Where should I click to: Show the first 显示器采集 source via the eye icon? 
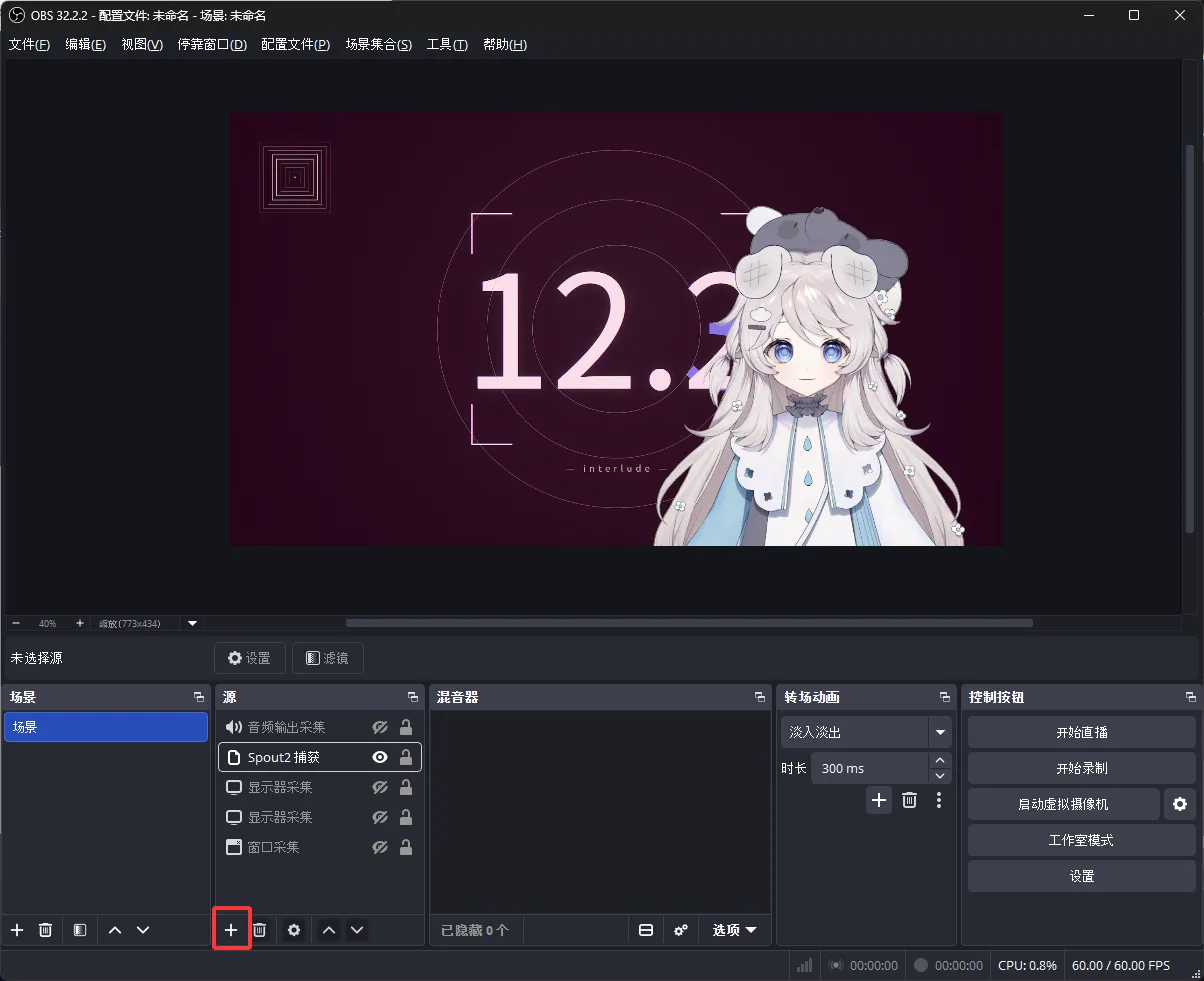tap(380, 787)
